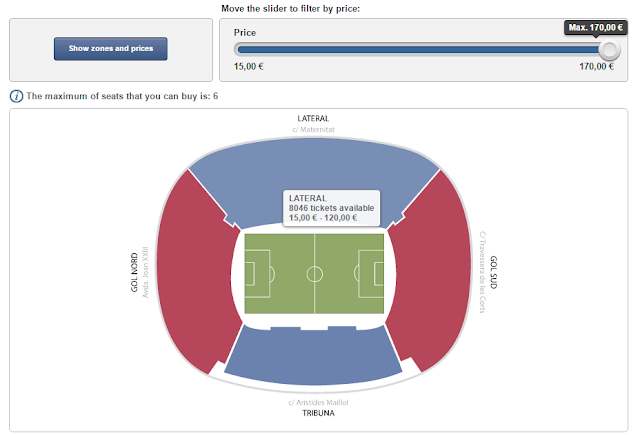Click the GOL SUD vertical label
Viewport: 640px width, 435px height.
(493, 272)
